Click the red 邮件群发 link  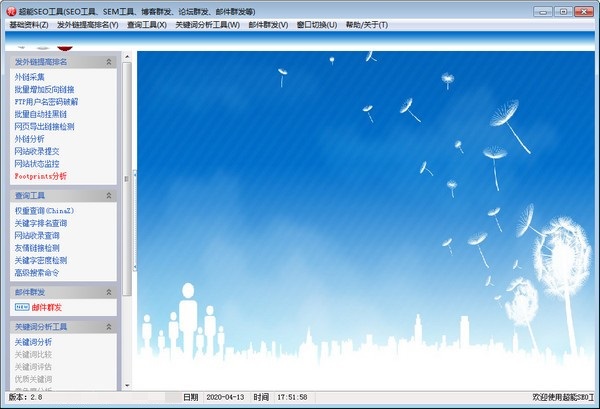(46, 308)
